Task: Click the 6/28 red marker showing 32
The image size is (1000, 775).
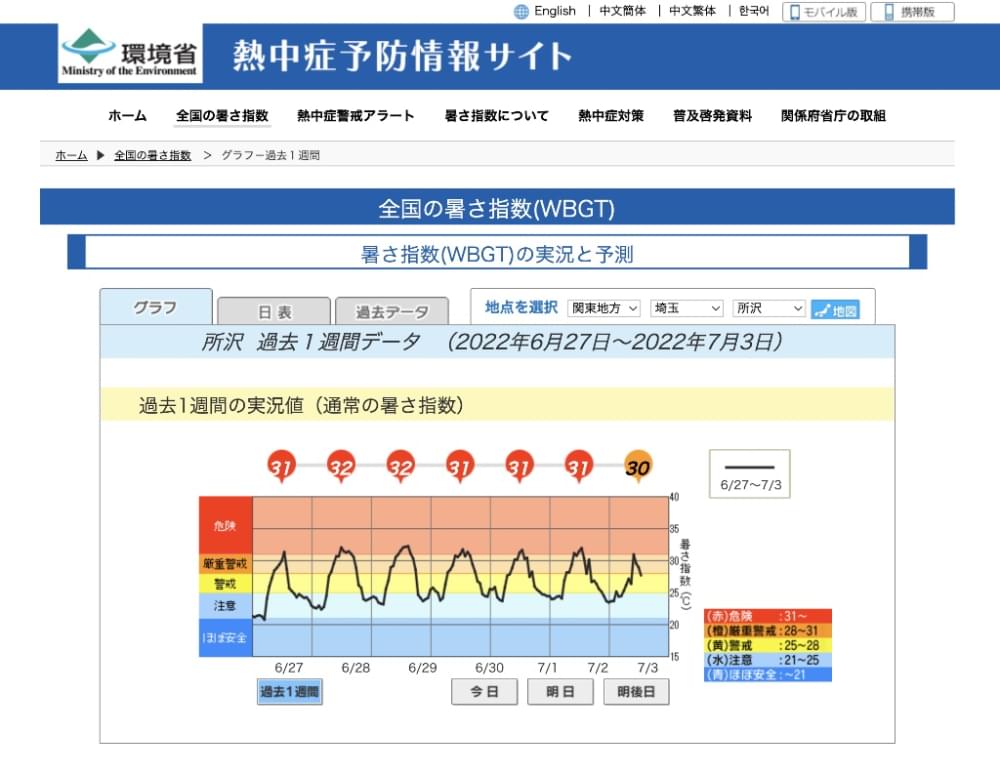Action: pos(341,466)
